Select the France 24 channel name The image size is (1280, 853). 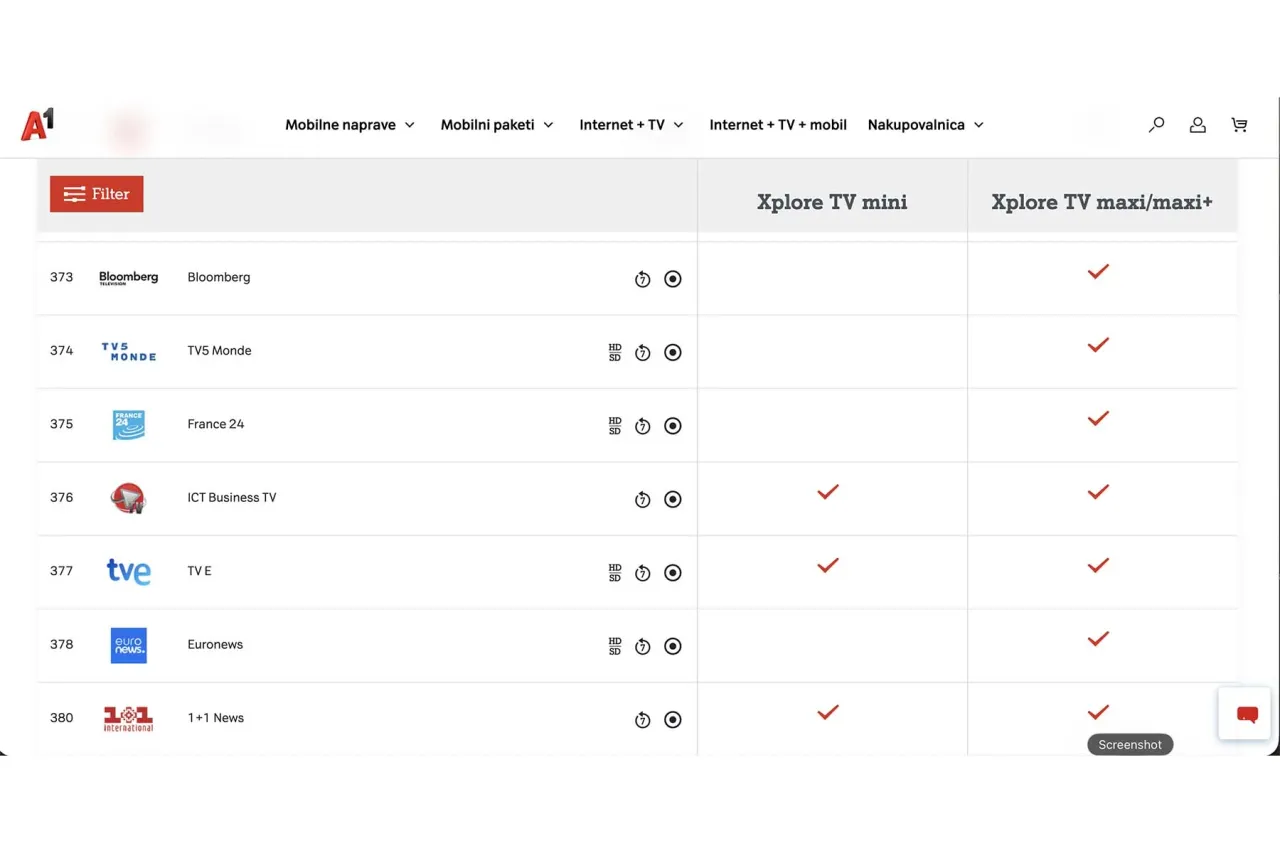coord(216,424)
